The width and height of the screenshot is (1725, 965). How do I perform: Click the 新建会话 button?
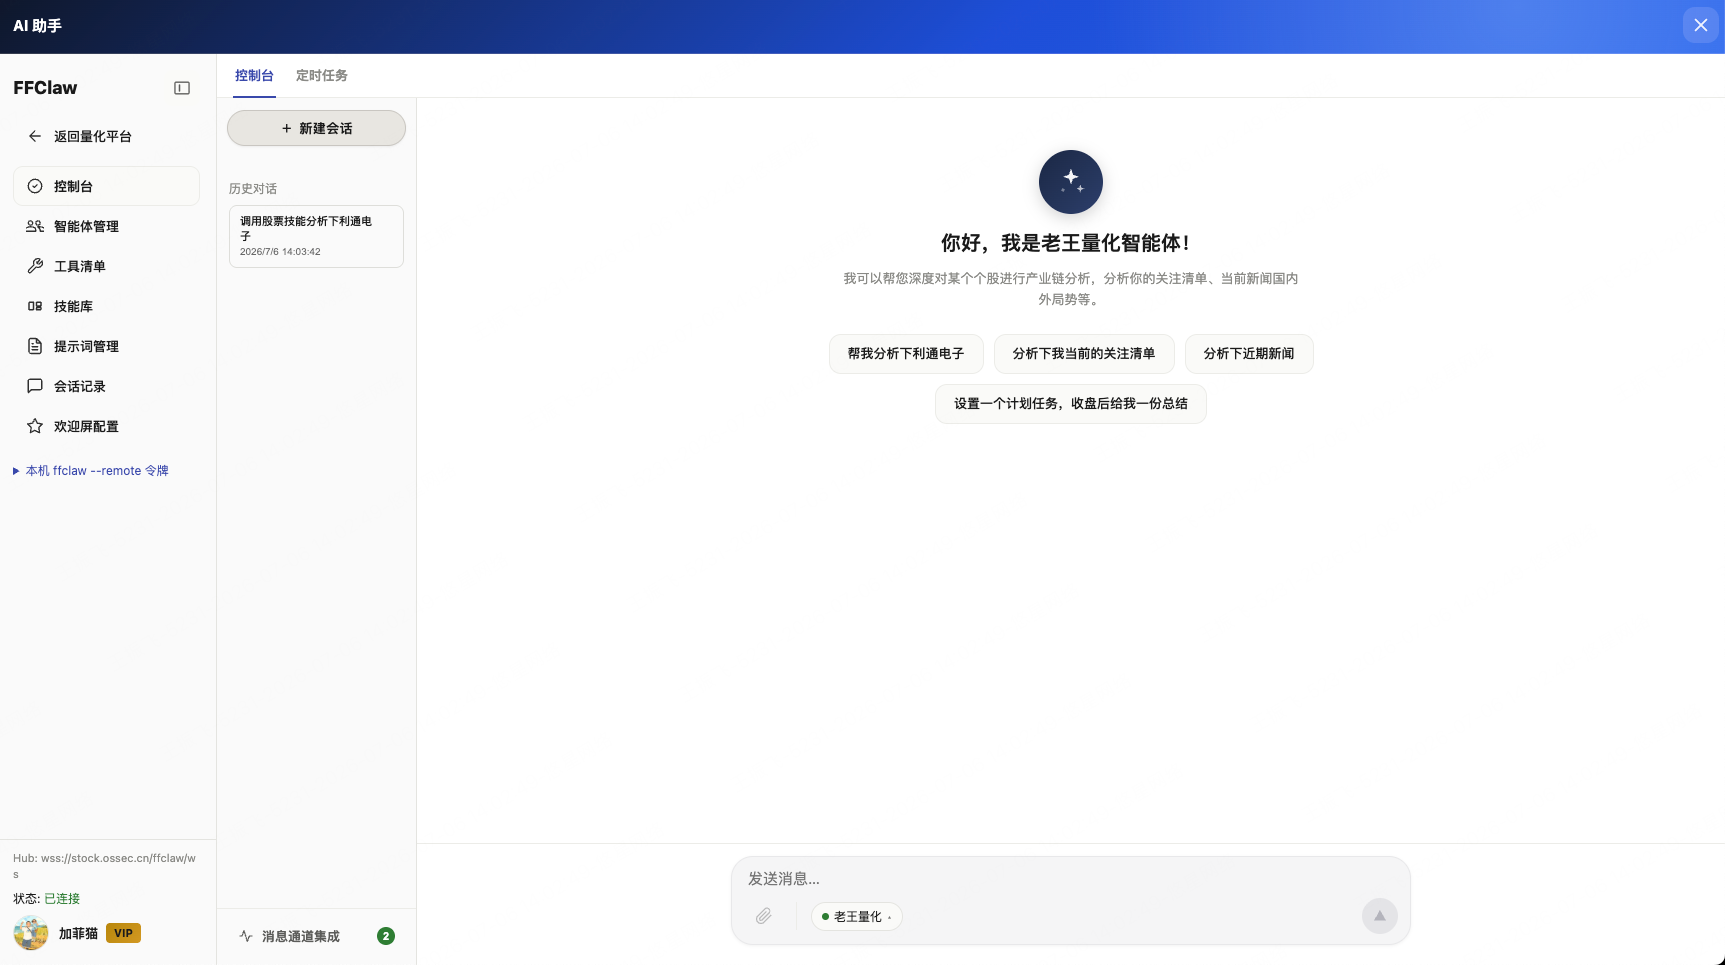316,128
